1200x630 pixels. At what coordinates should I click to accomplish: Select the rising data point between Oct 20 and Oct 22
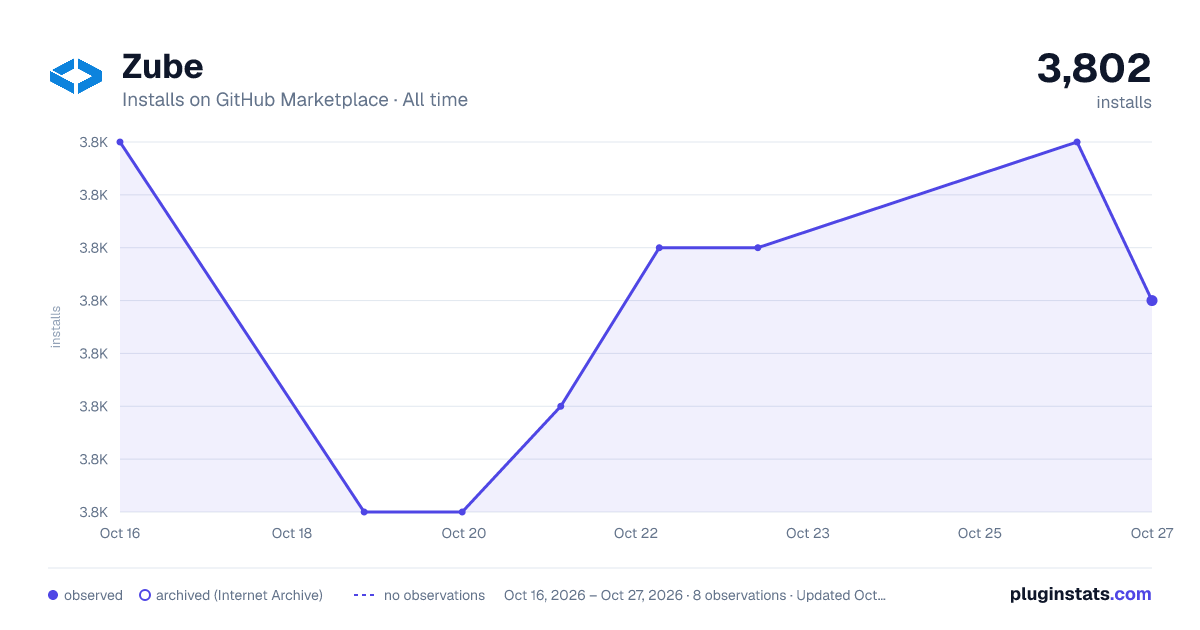560,406
